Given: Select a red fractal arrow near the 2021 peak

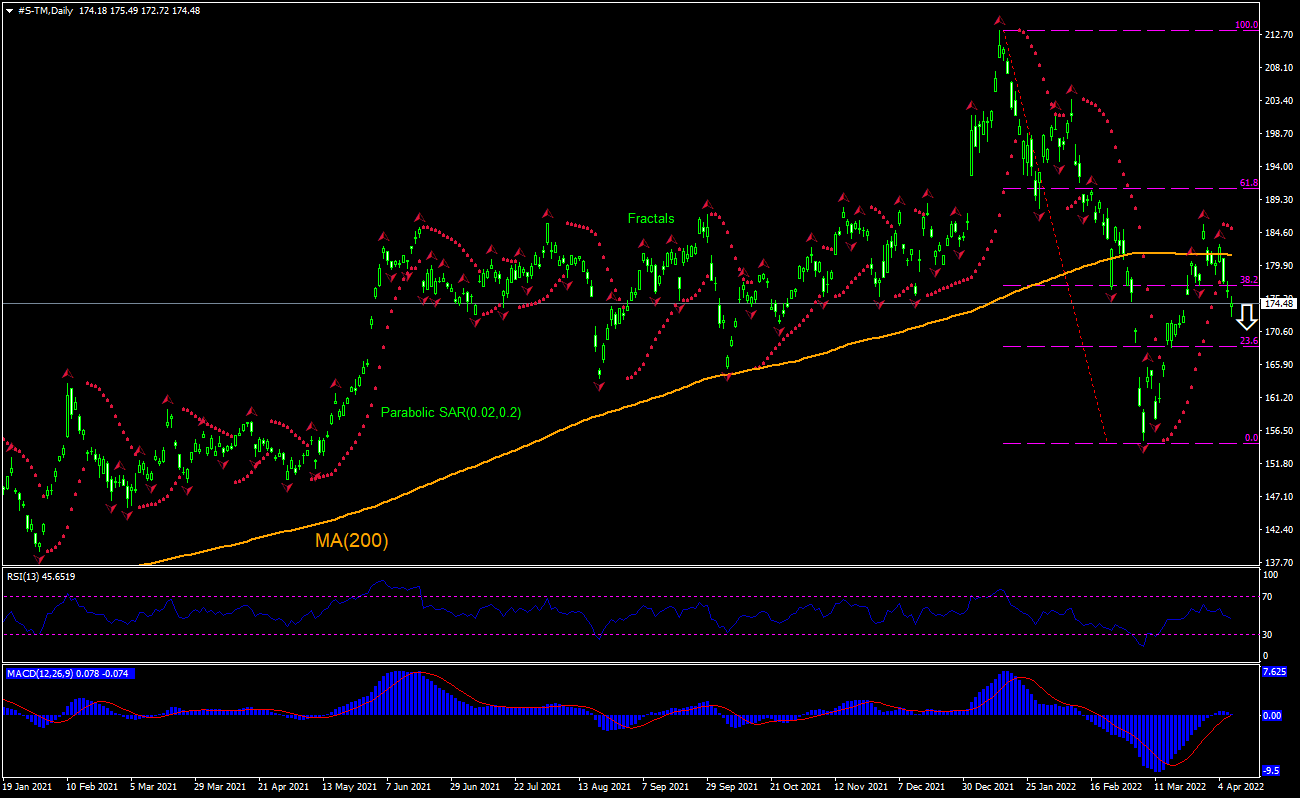Looking at the screenshot, I should (998, 18).
